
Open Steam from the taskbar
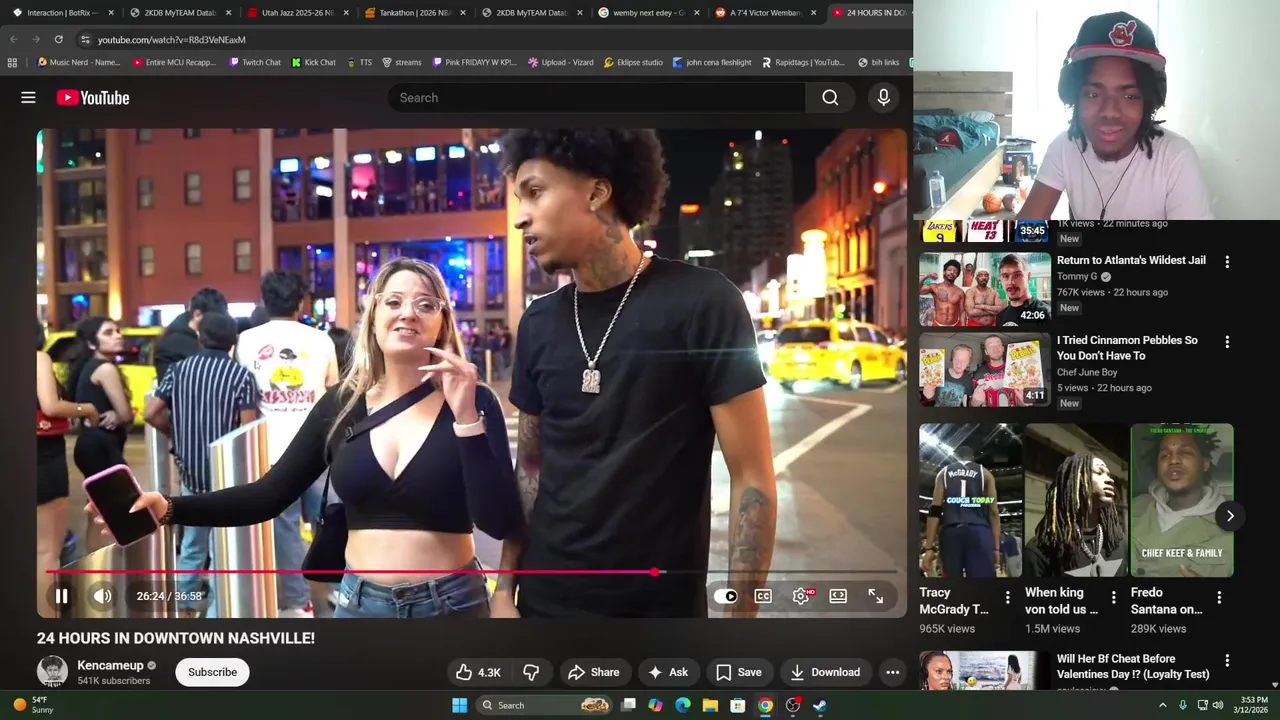coord(820,705)
